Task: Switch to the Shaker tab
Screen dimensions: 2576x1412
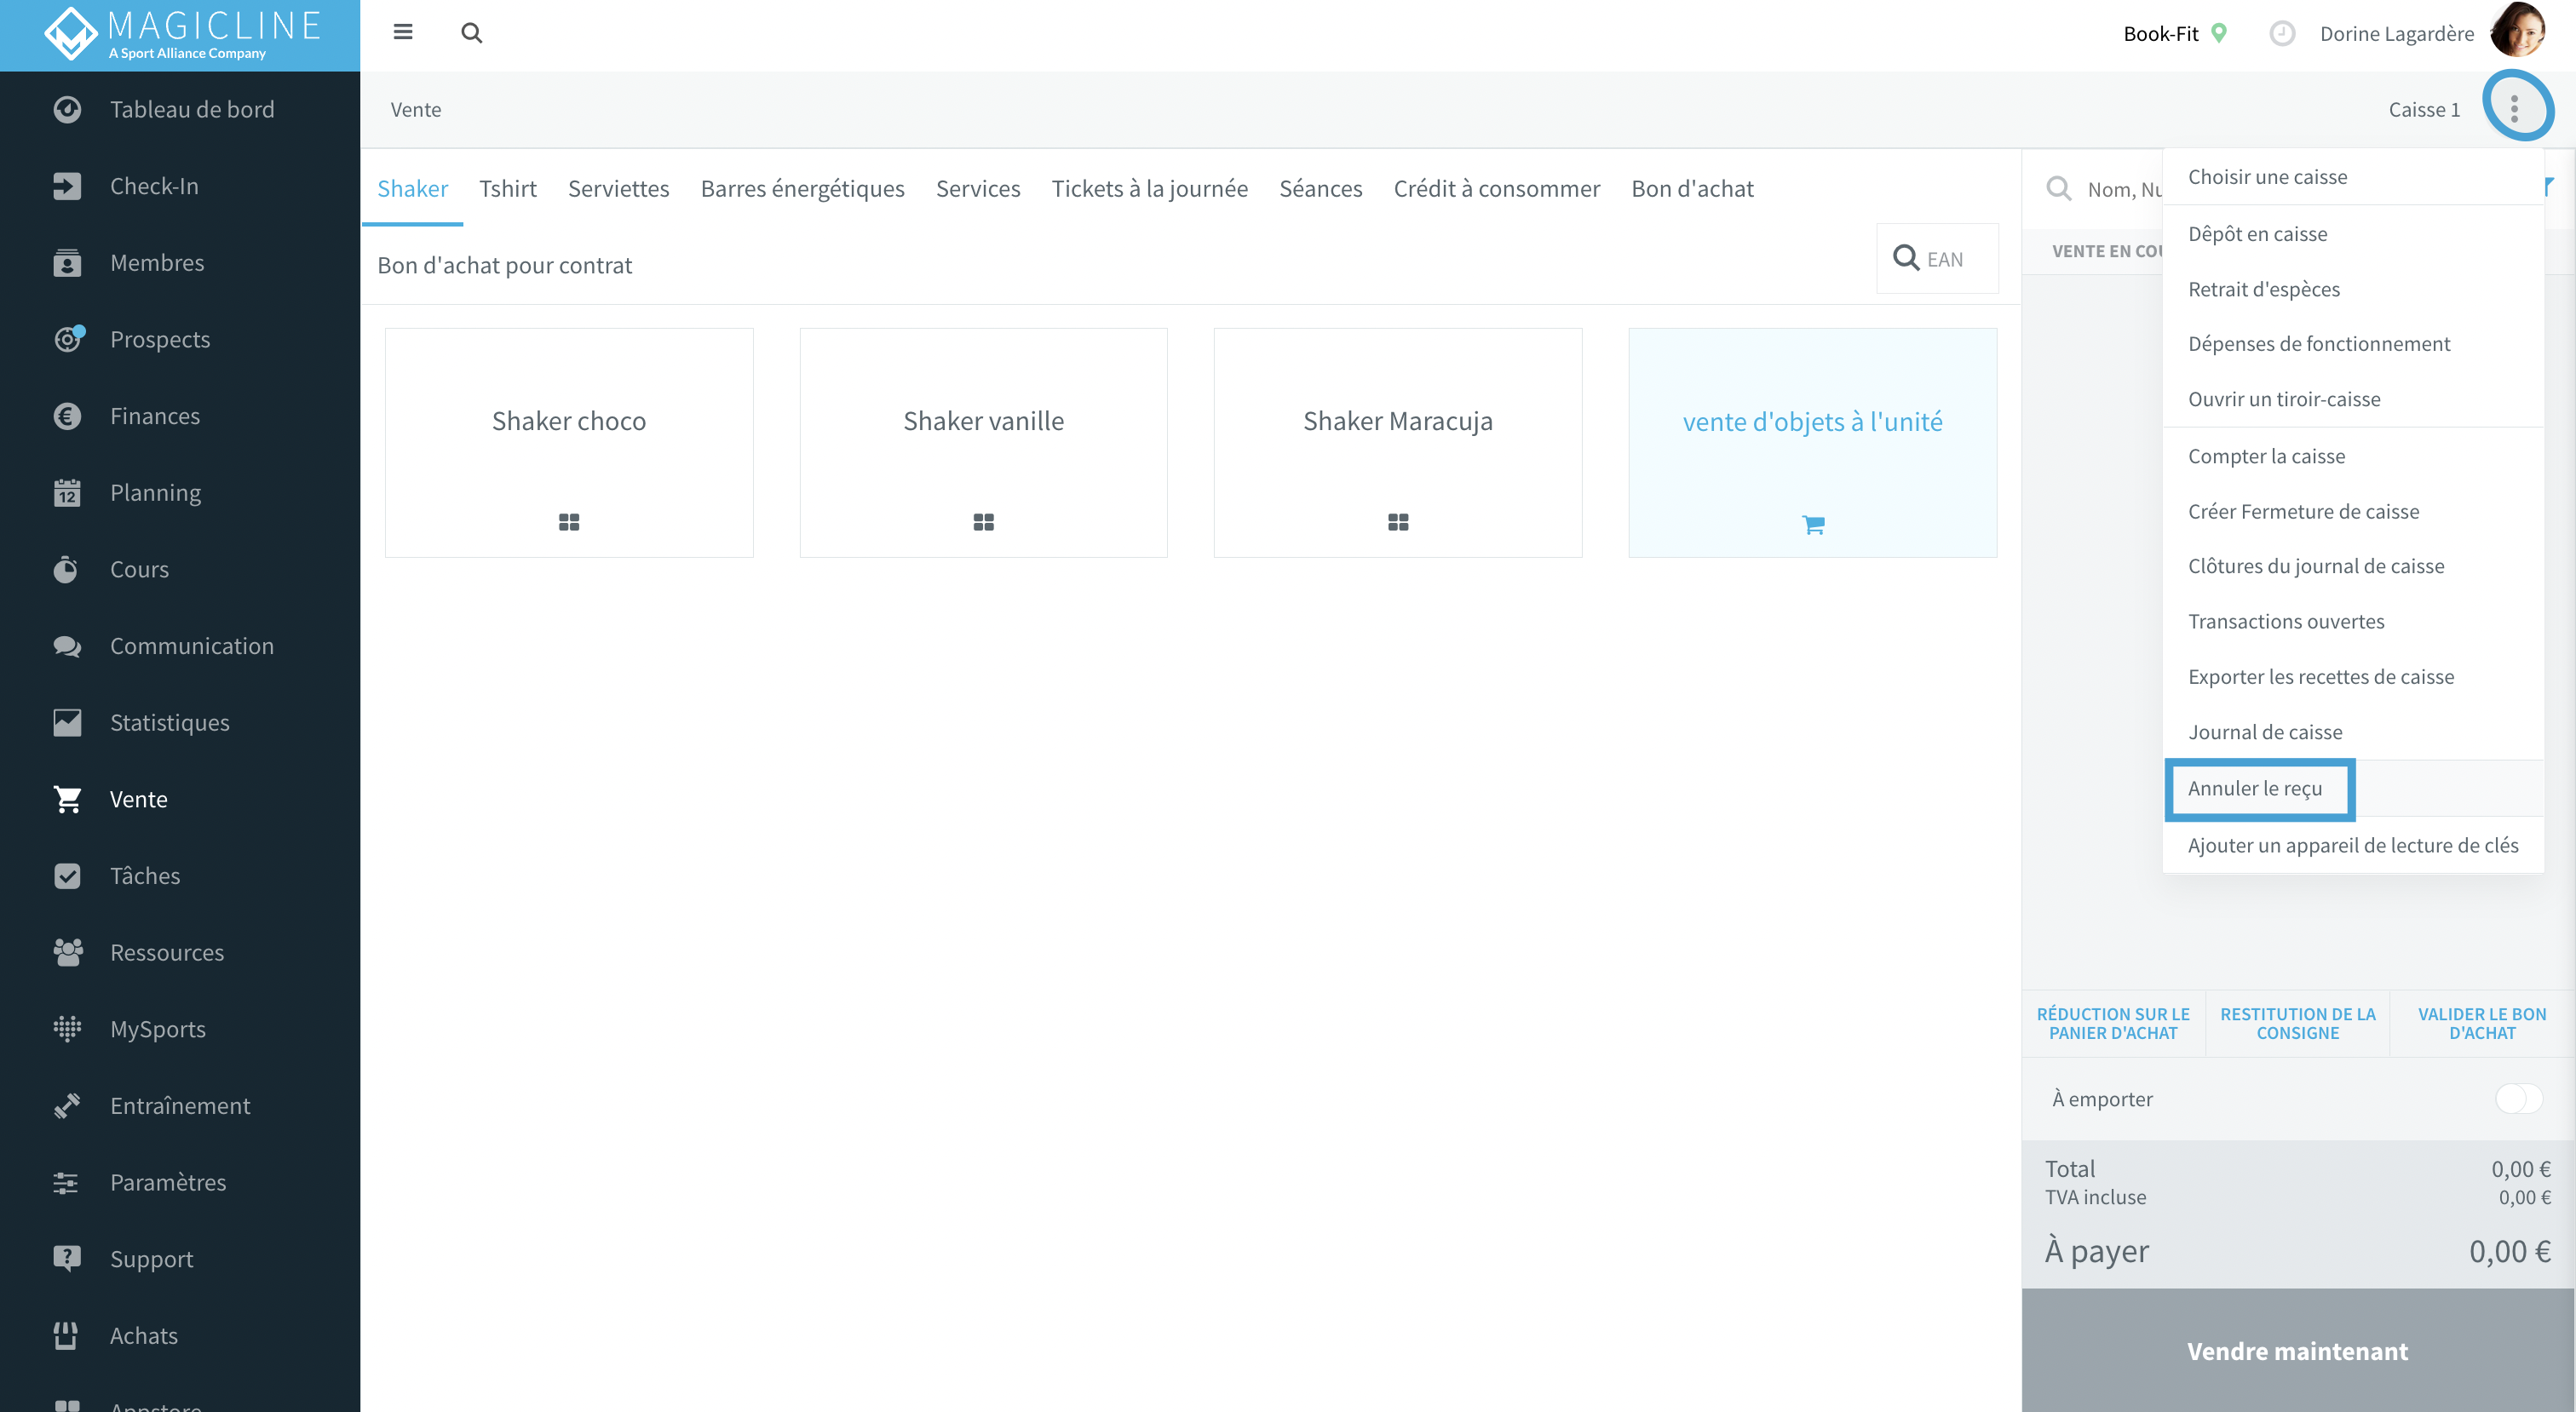Action: 412,189
